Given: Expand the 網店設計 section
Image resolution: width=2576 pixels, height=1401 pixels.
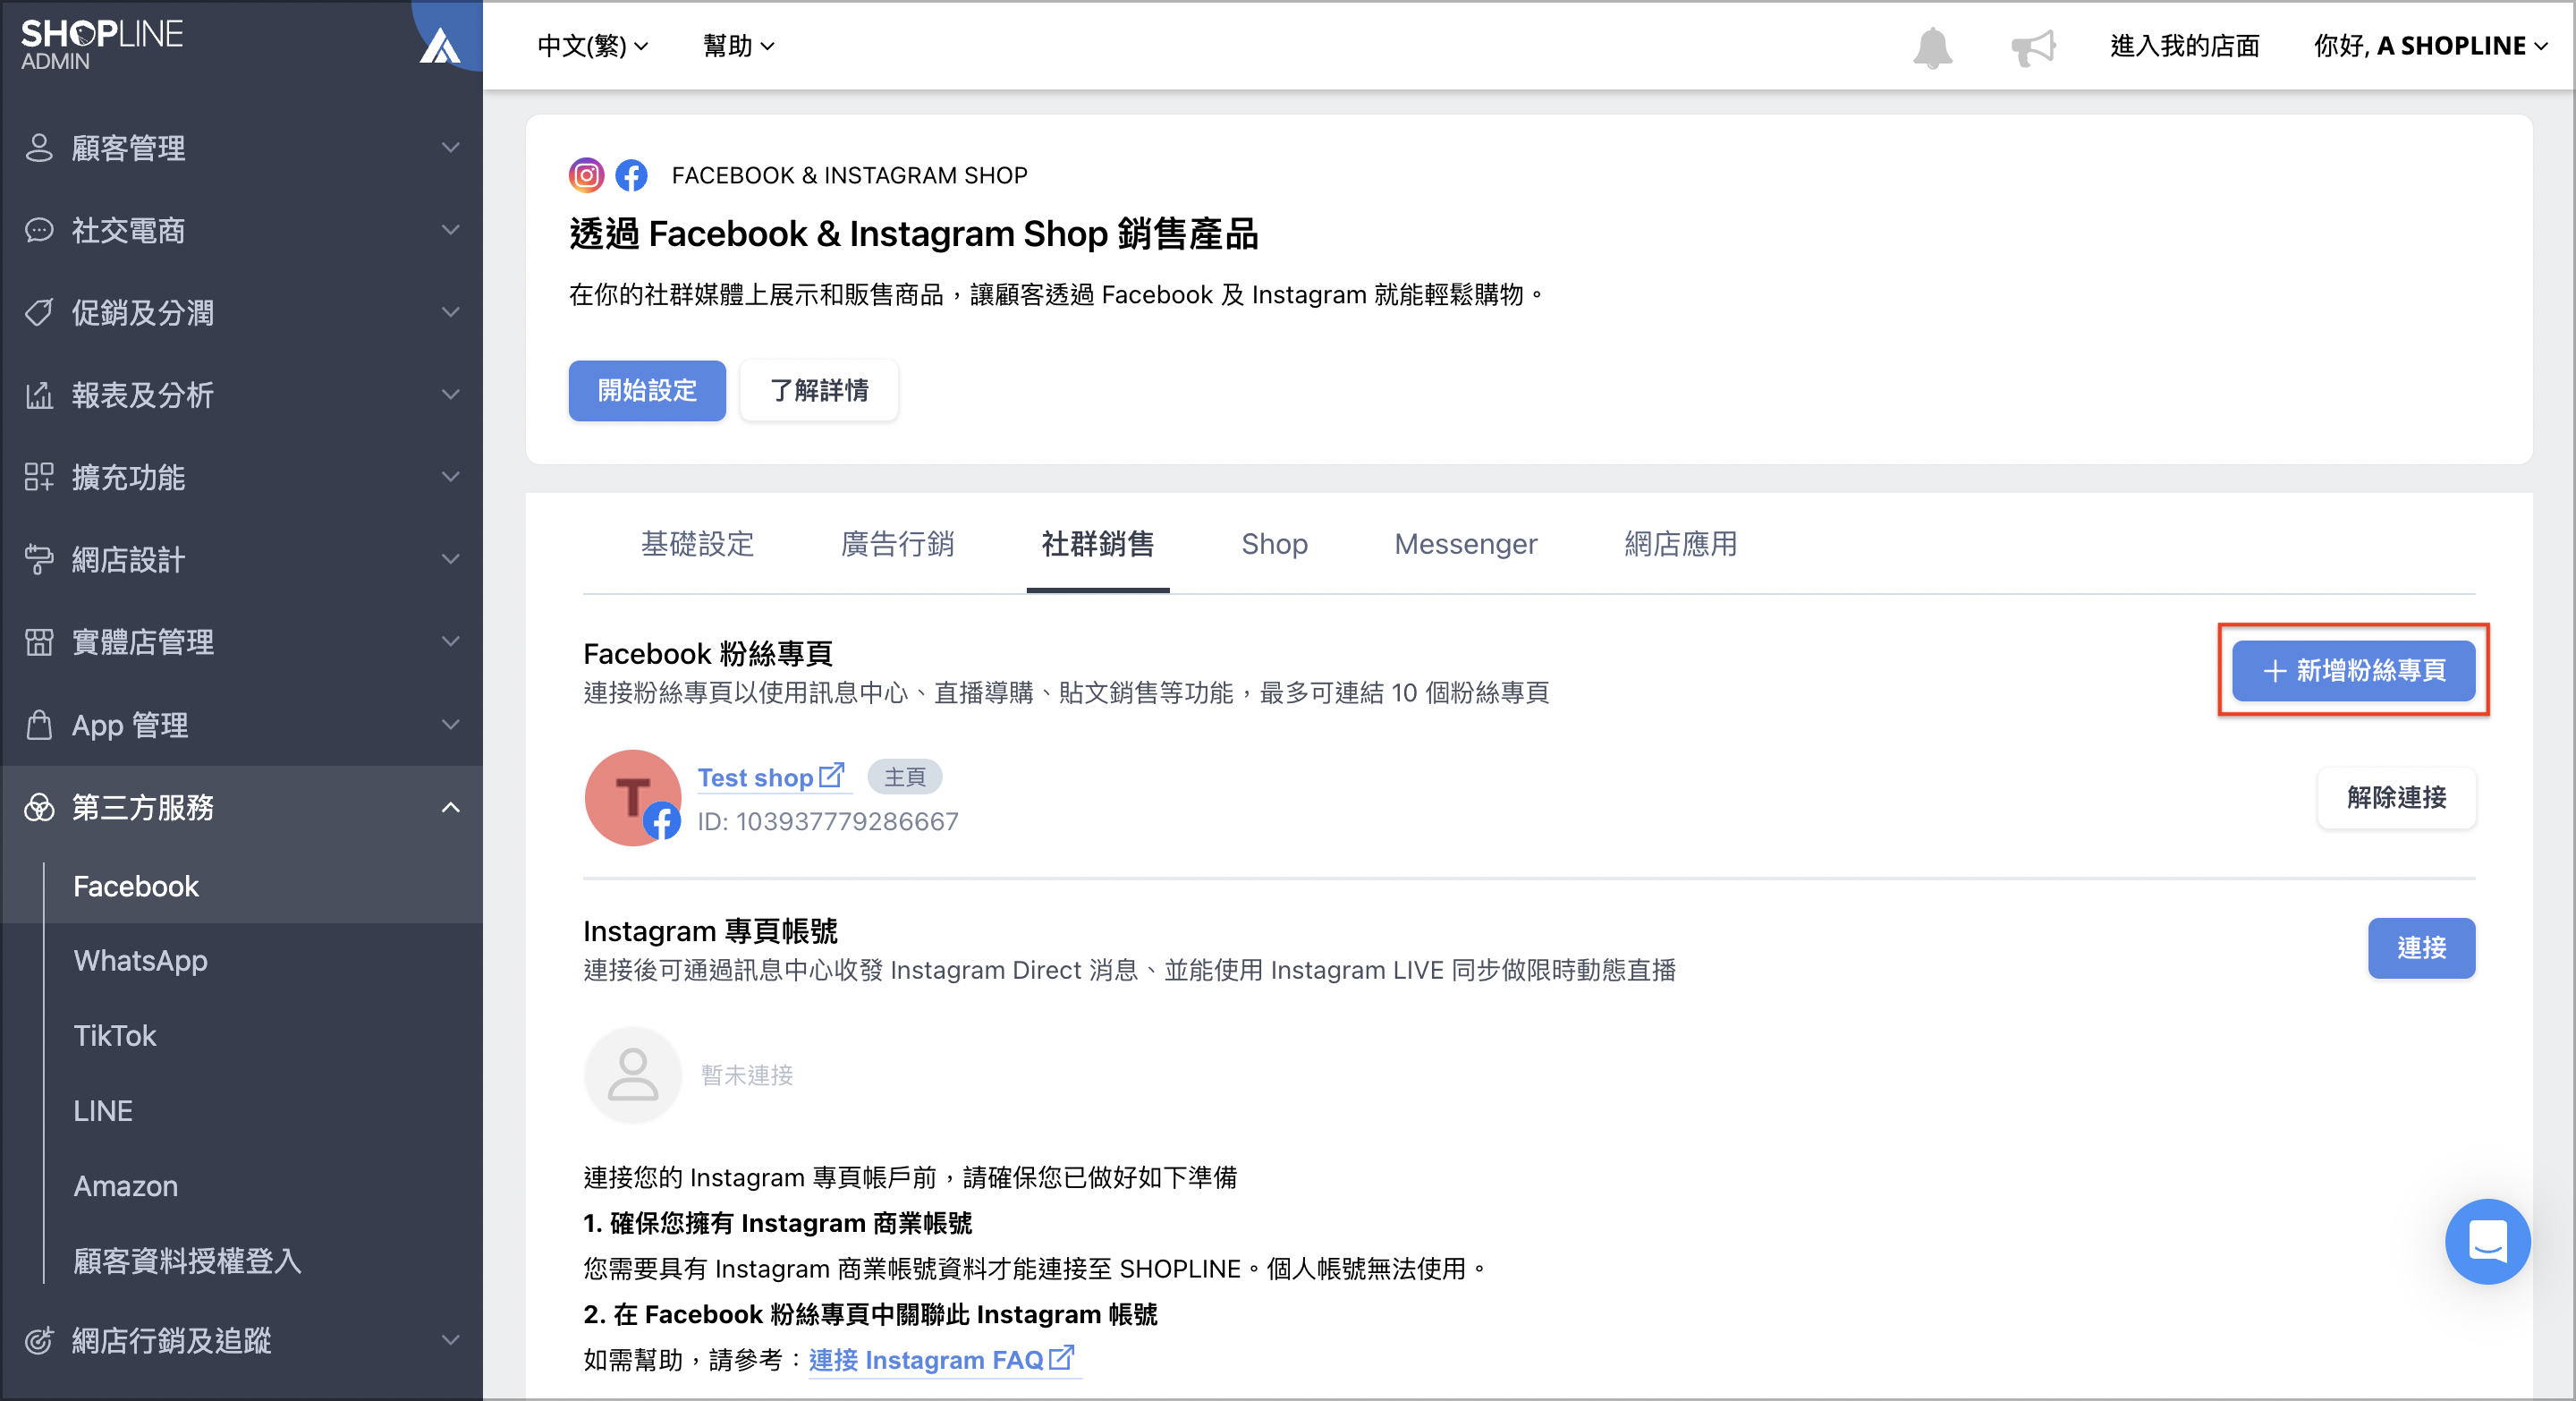Looking at the screenshot, I should click(x=242, y=559).
